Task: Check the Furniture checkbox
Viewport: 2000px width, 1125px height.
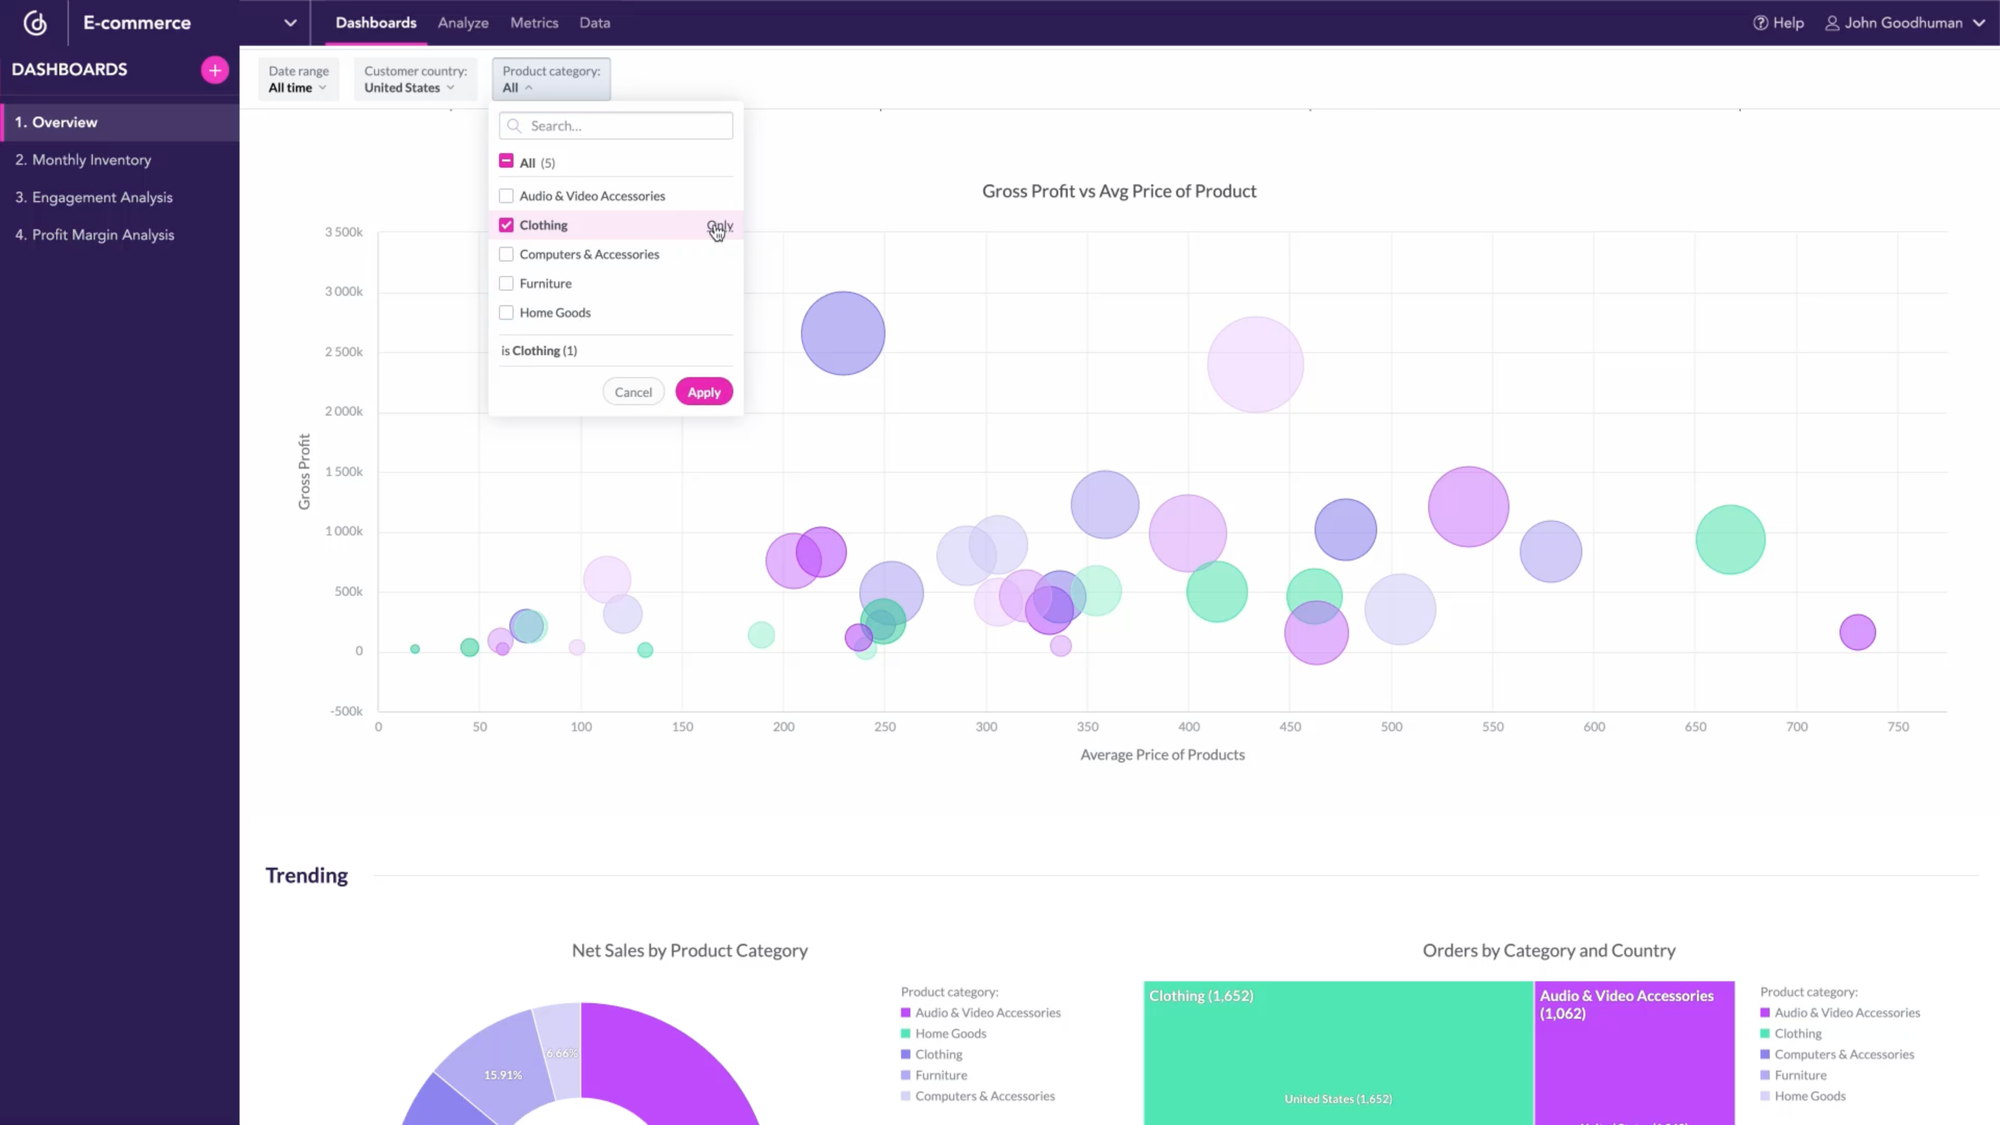Action: (506, 283)
